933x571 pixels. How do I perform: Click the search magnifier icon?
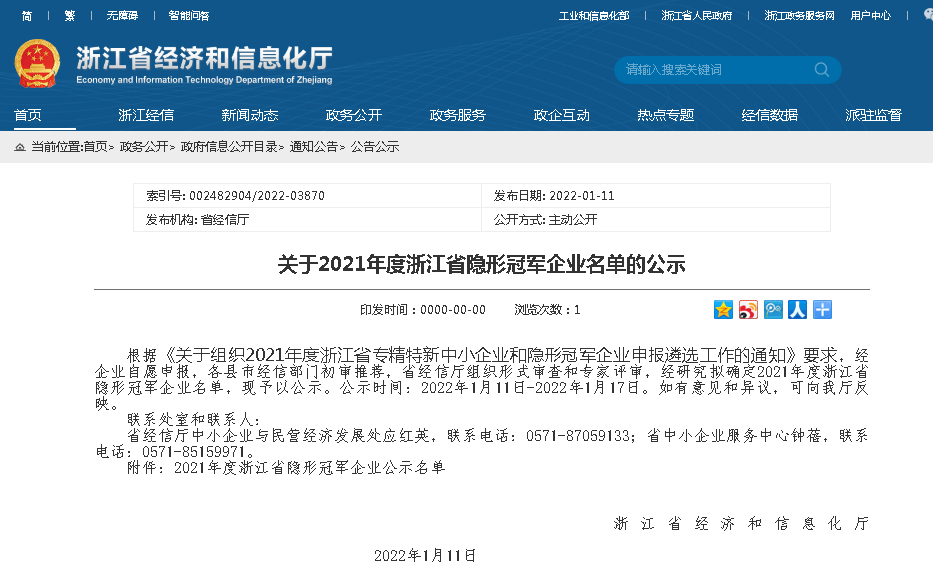pos(822,70)
